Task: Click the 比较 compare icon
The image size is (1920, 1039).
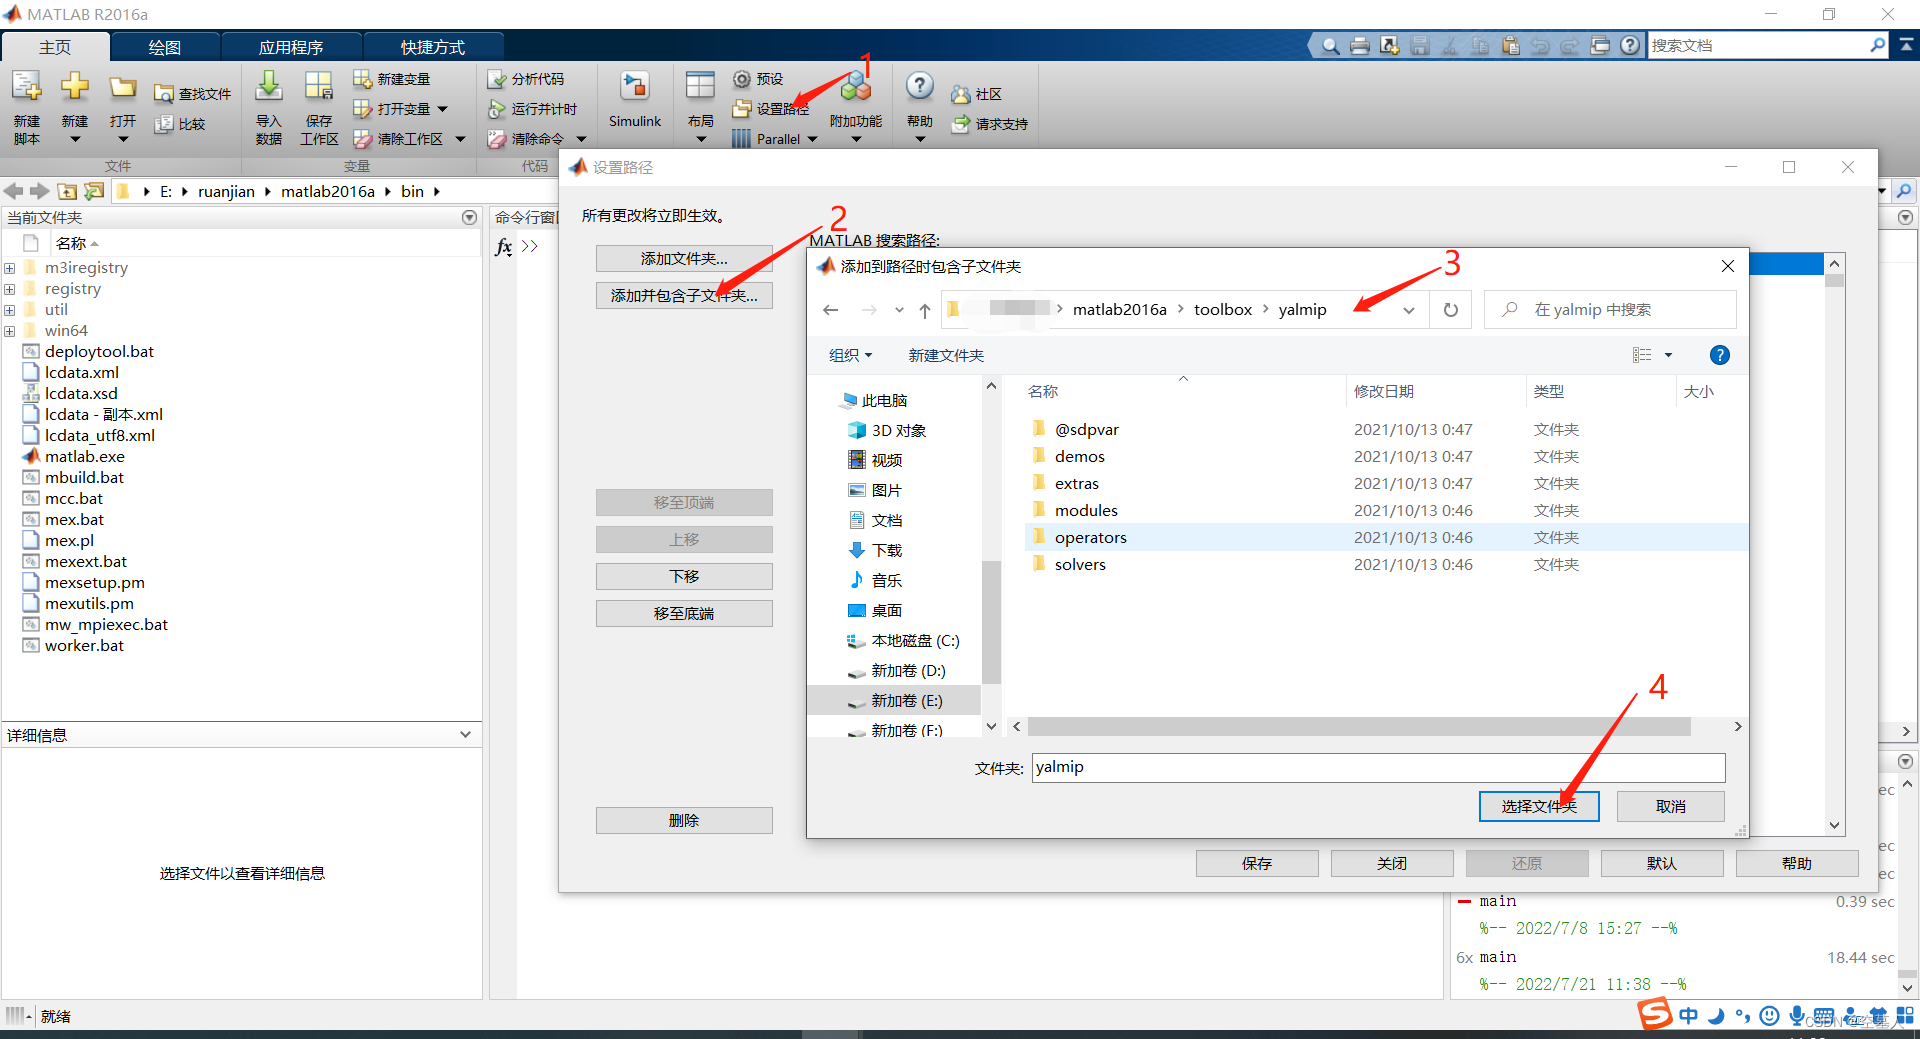Action: point(164,124)
